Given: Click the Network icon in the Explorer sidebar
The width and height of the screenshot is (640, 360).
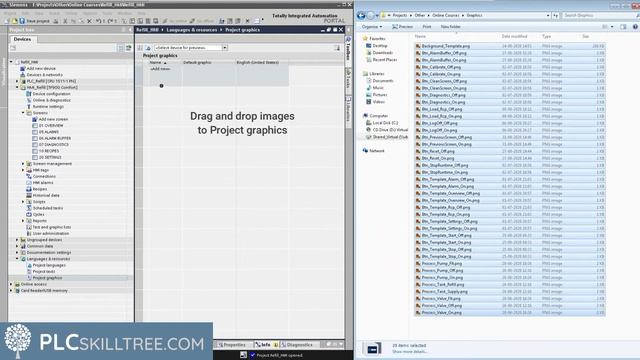Looking at the screenshot, I should point(365,151).
